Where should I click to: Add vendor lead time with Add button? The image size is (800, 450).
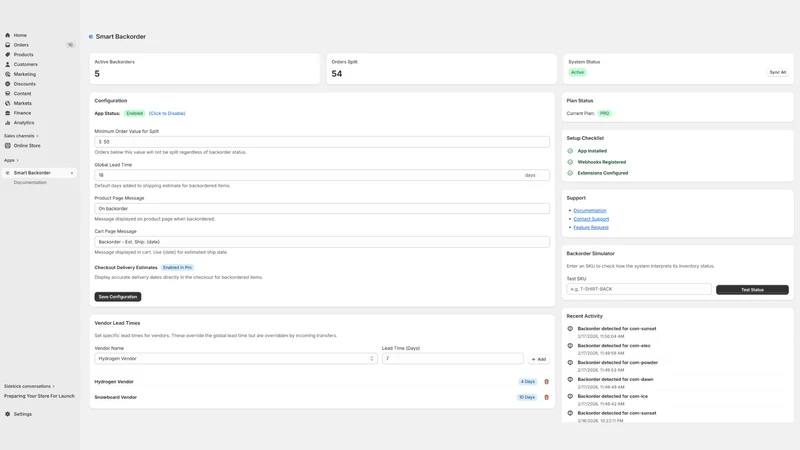coord(538,359)
